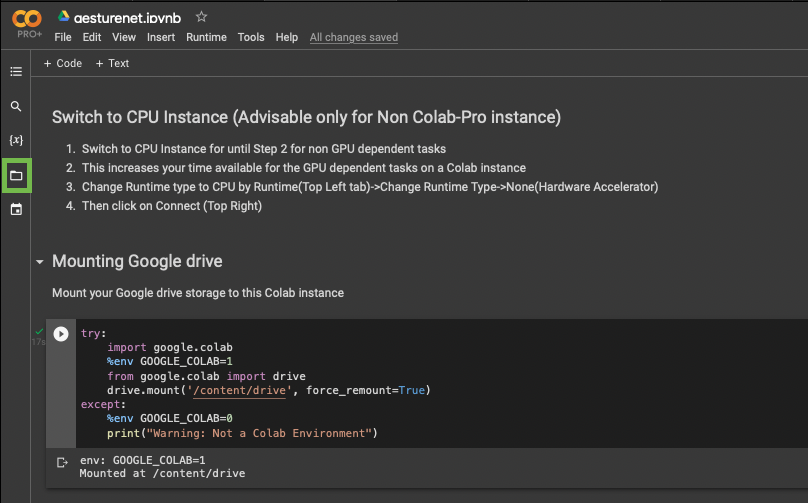The height and width of the screenshot is (503, 808).
Task: Open the Tools menu
Action: tap(251, 37)
